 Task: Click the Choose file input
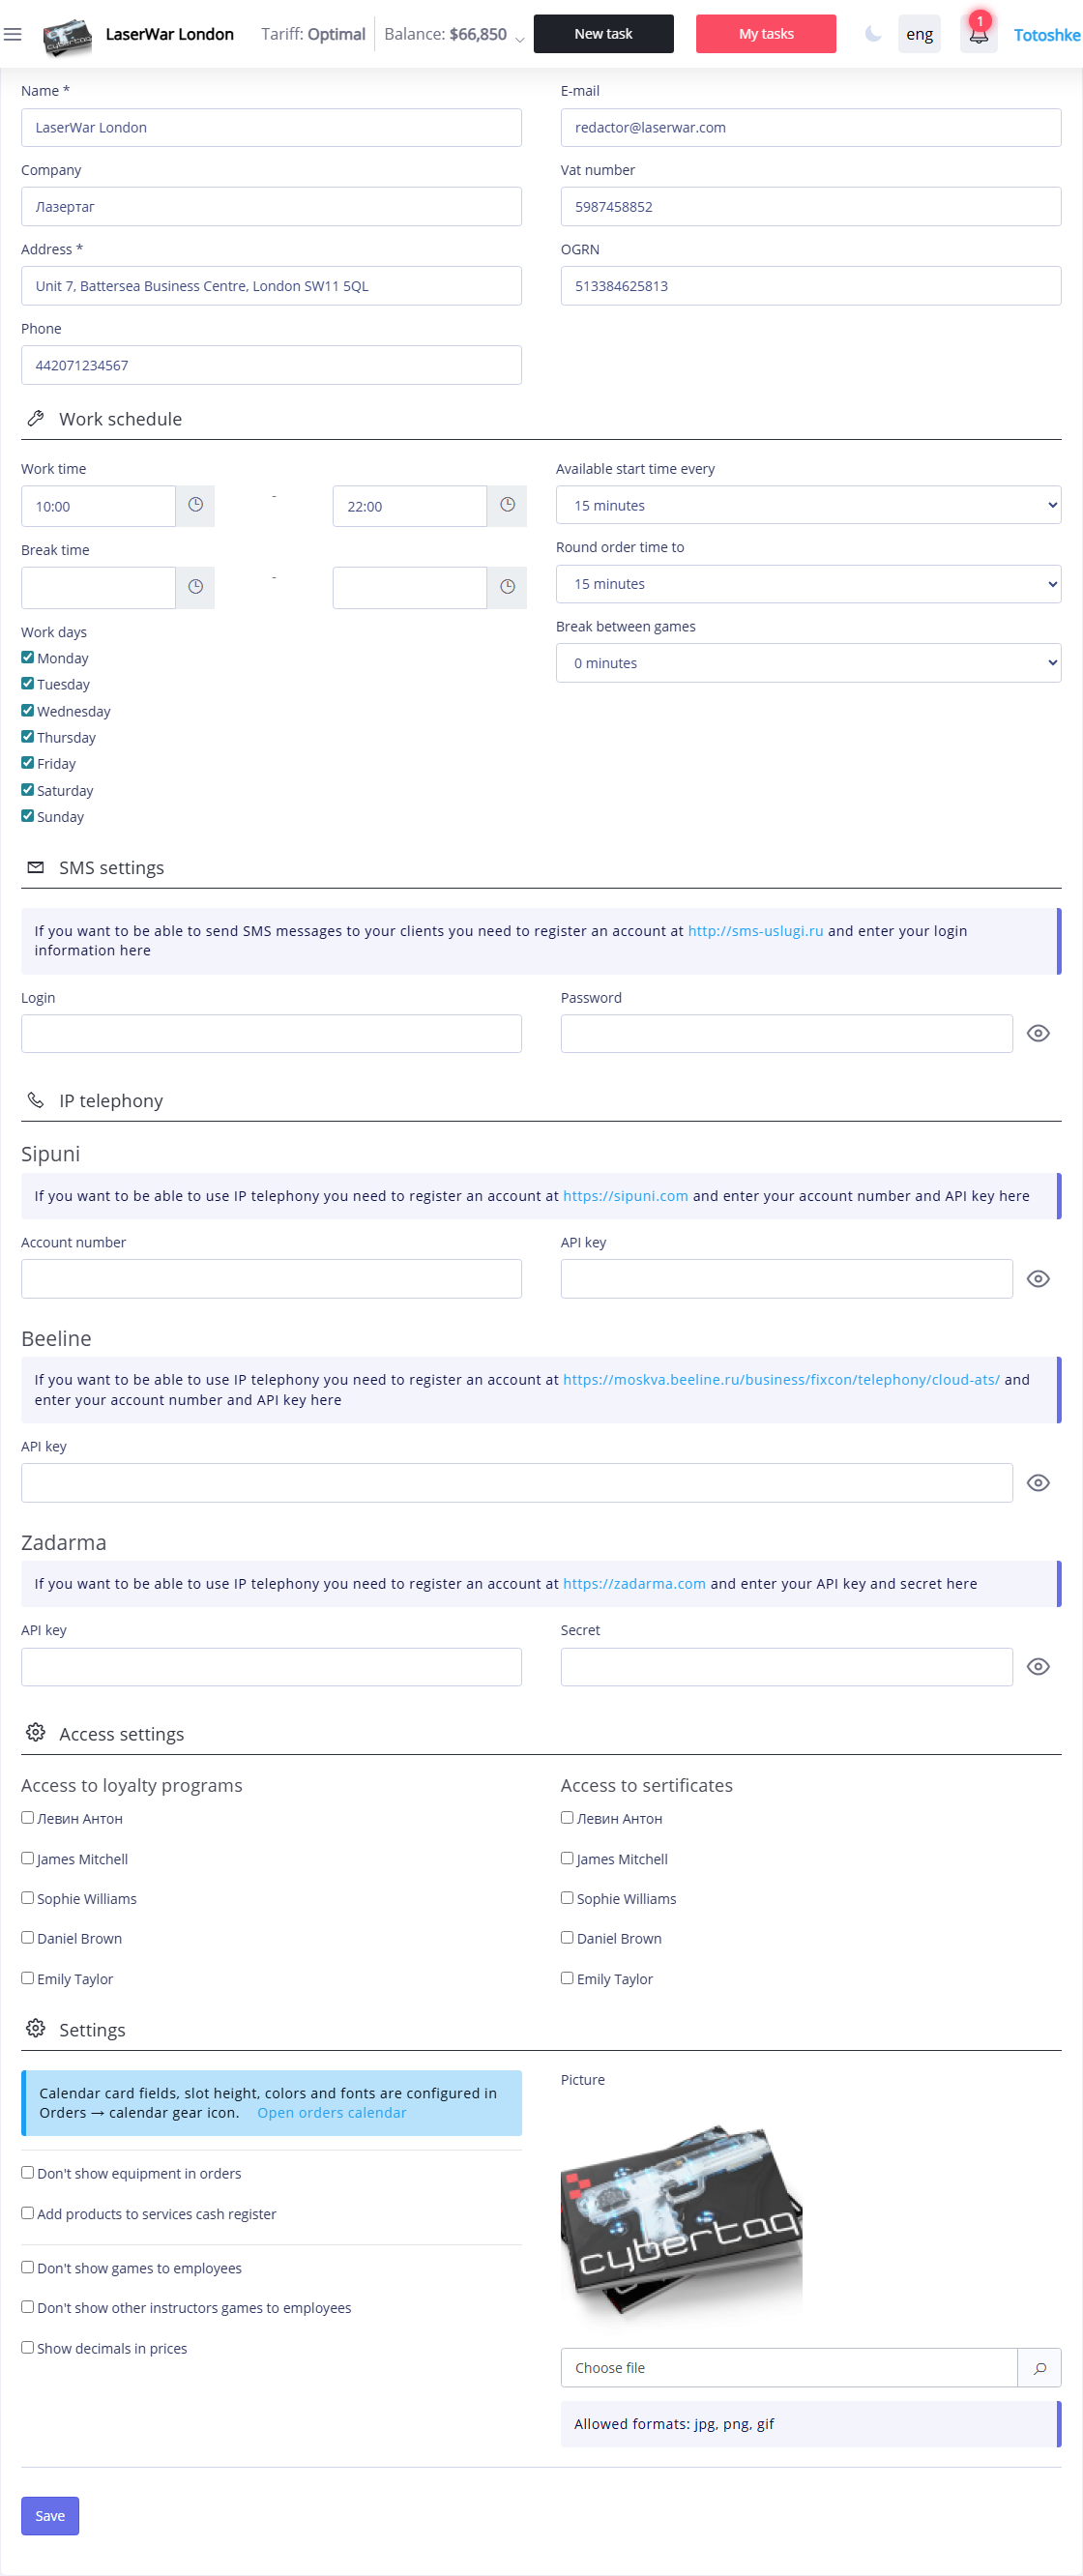tap(789, 2367)
